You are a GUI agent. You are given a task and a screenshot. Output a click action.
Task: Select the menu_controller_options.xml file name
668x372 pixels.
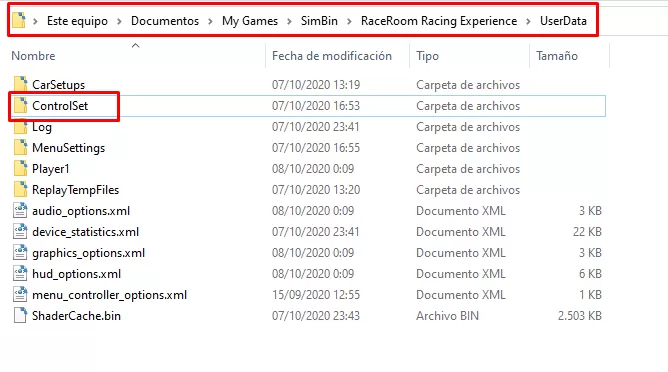[109, 295]
